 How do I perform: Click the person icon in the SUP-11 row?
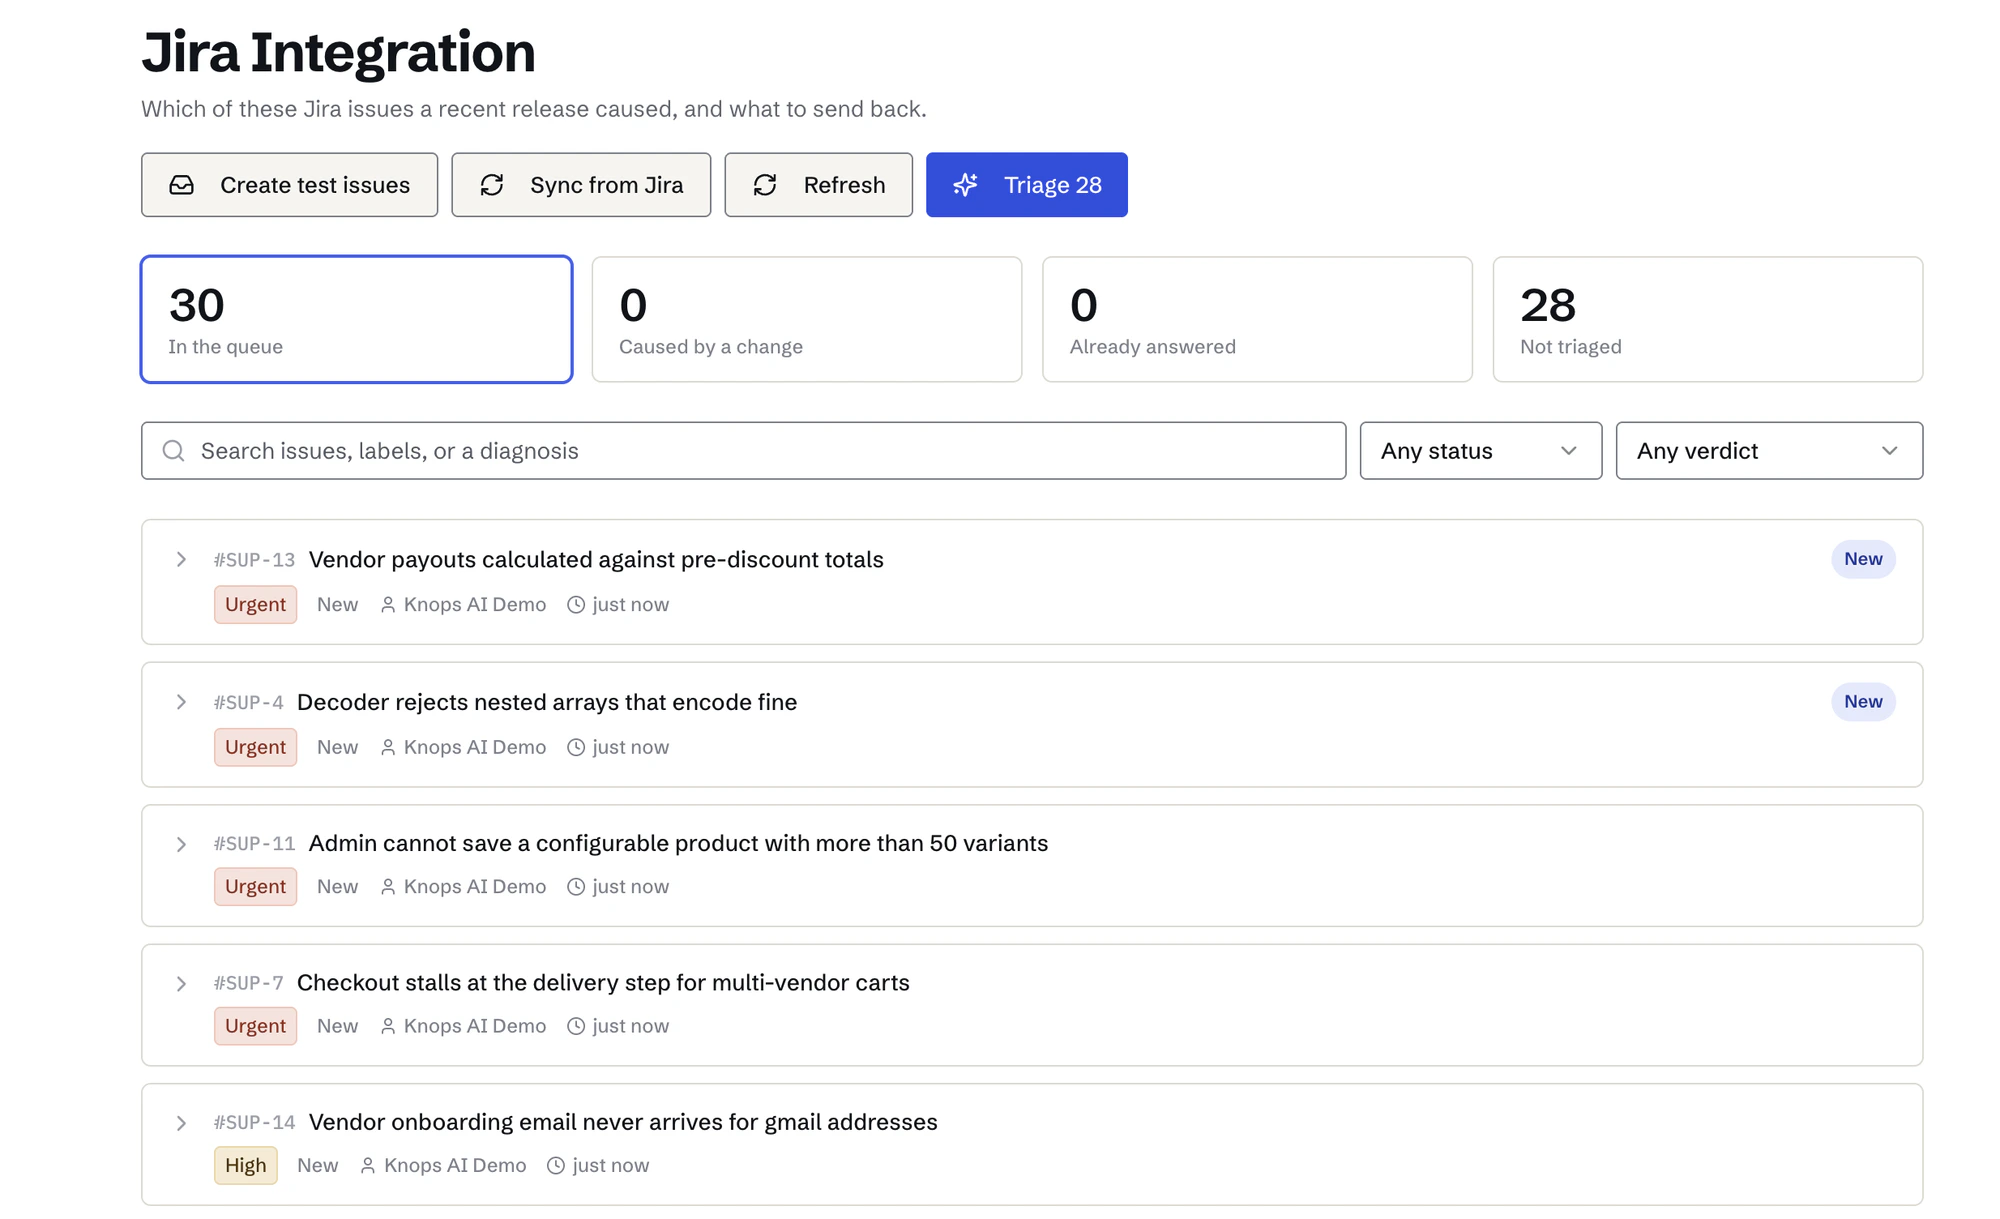click(x=388, y=887)
